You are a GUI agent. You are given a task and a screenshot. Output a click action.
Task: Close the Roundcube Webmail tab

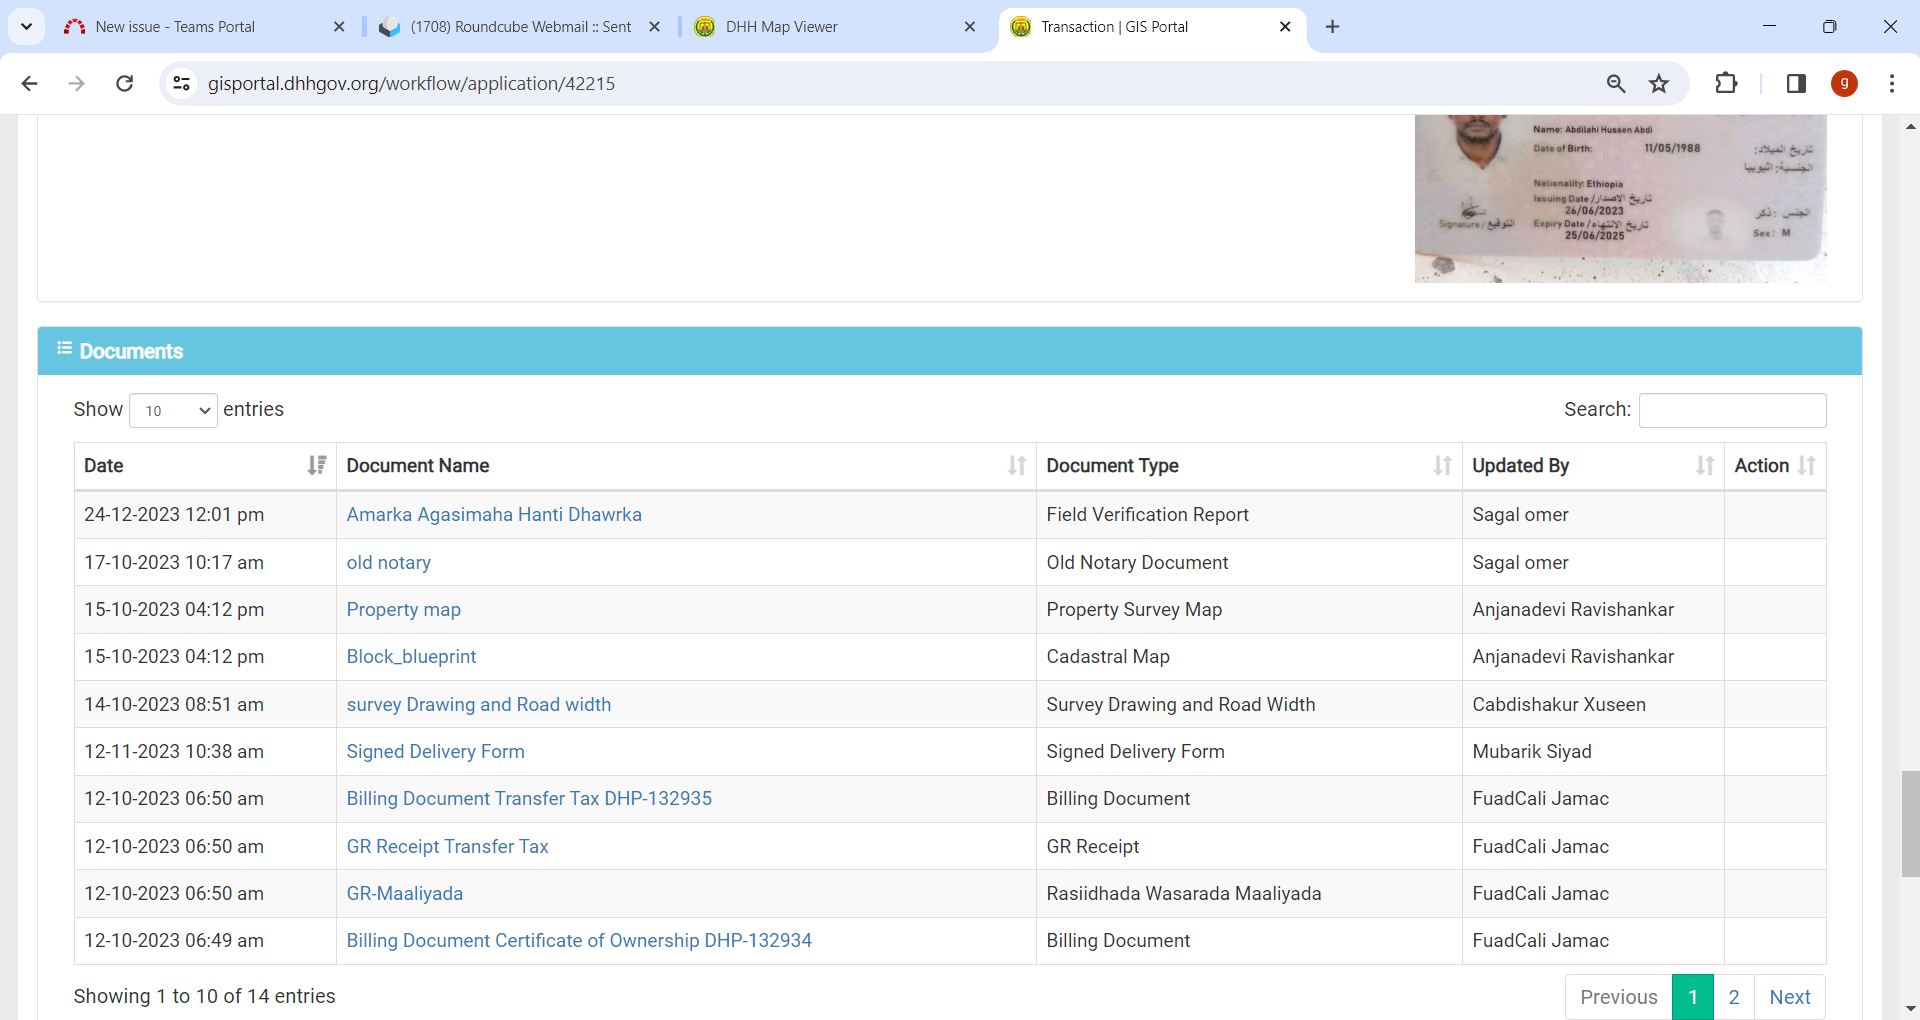[655, 27]
